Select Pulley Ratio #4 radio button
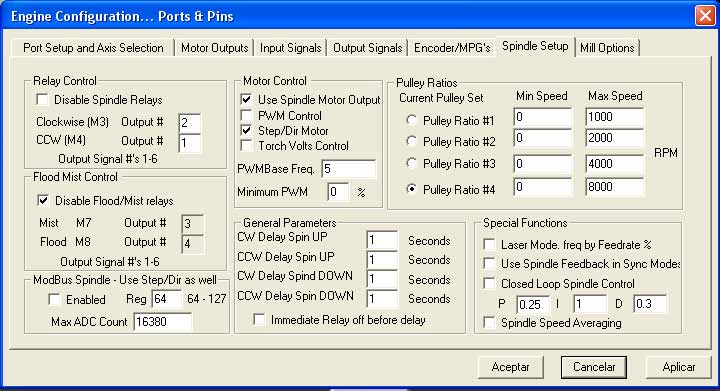 pos(411,189)
